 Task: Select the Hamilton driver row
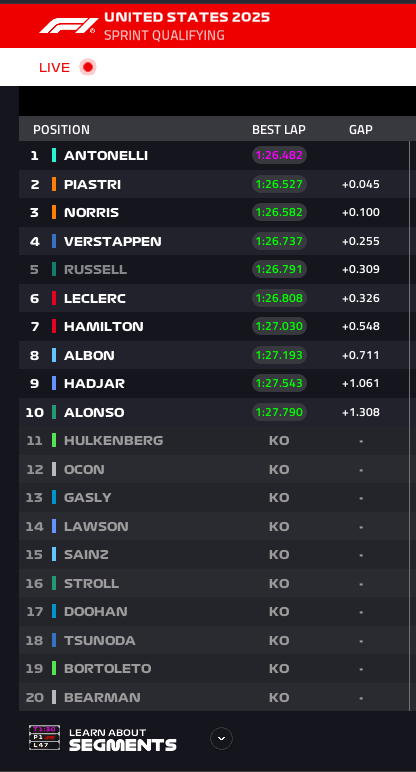pos(214,326)
